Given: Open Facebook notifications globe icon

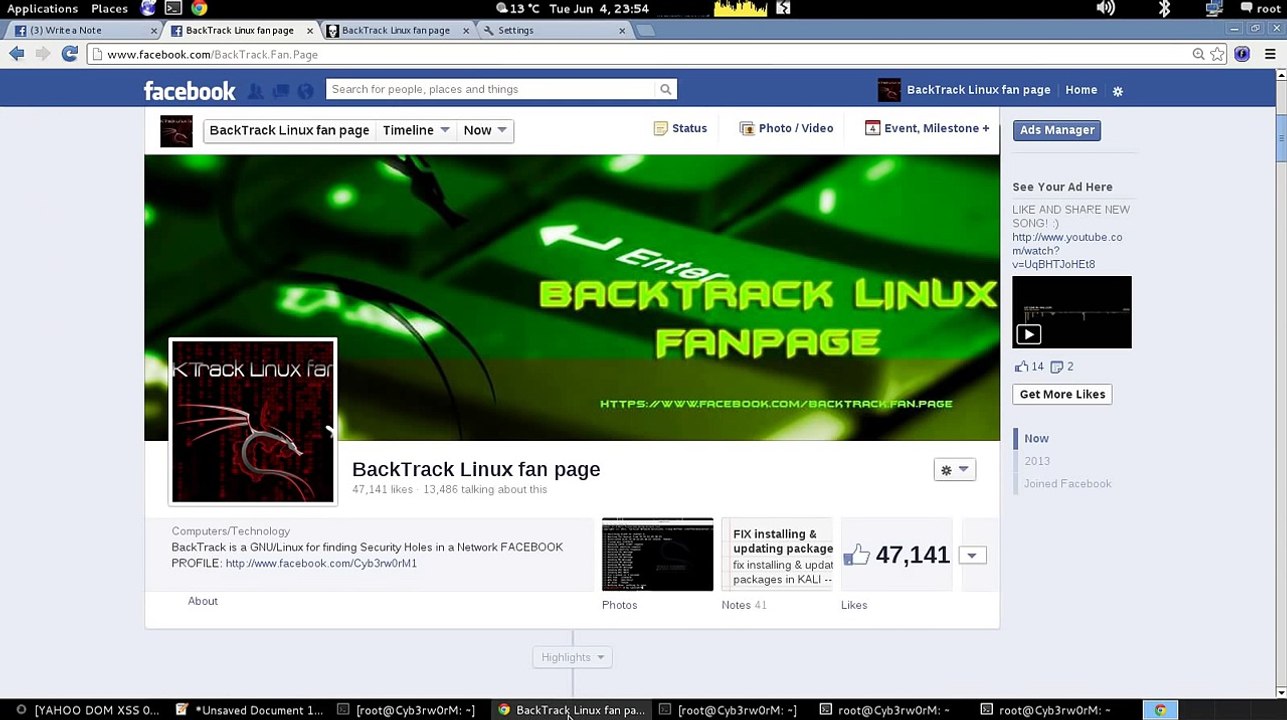Looking at the screenshot, I should (306, 91).
